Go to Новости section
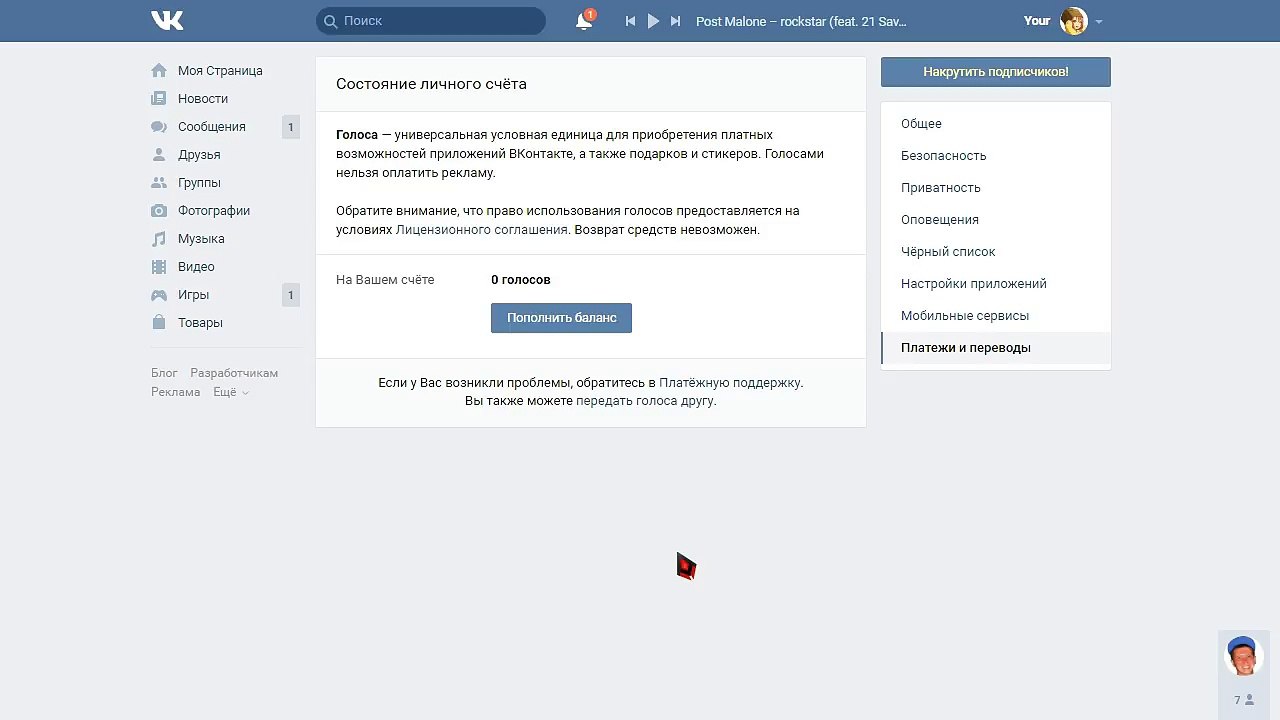The image size is (1280, 720). 203,99
